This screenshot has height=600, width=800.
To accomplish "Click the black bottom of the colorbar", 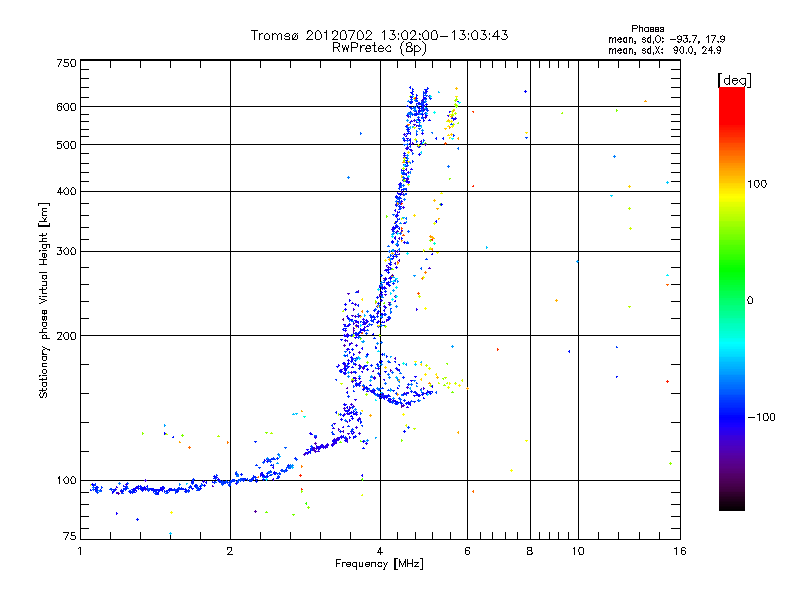I will pyautogui.click(x=732, y=503).
